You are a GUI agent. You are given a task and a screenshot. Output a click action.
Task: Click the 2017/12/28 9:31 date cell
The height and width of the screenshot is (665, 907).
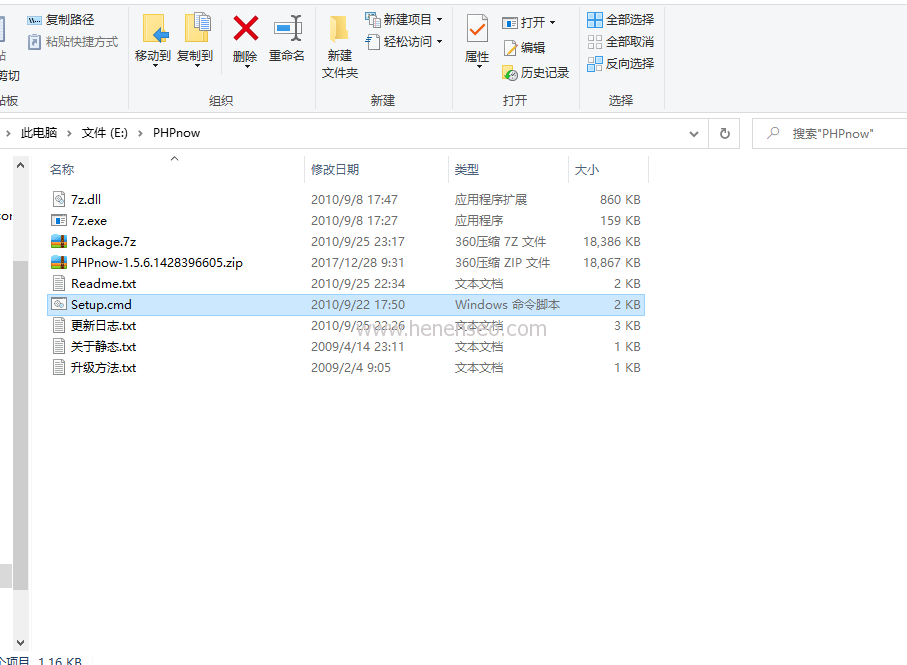click(357, 263)
